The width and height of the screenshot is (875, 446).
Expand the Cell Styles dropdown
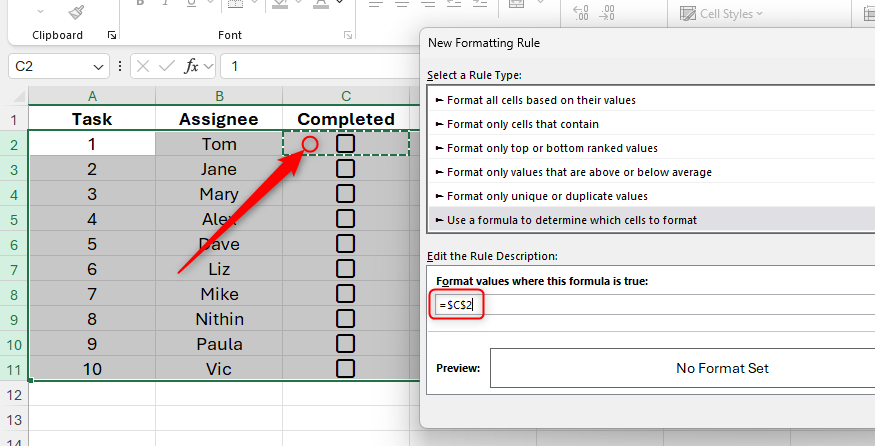click(759, 13)
